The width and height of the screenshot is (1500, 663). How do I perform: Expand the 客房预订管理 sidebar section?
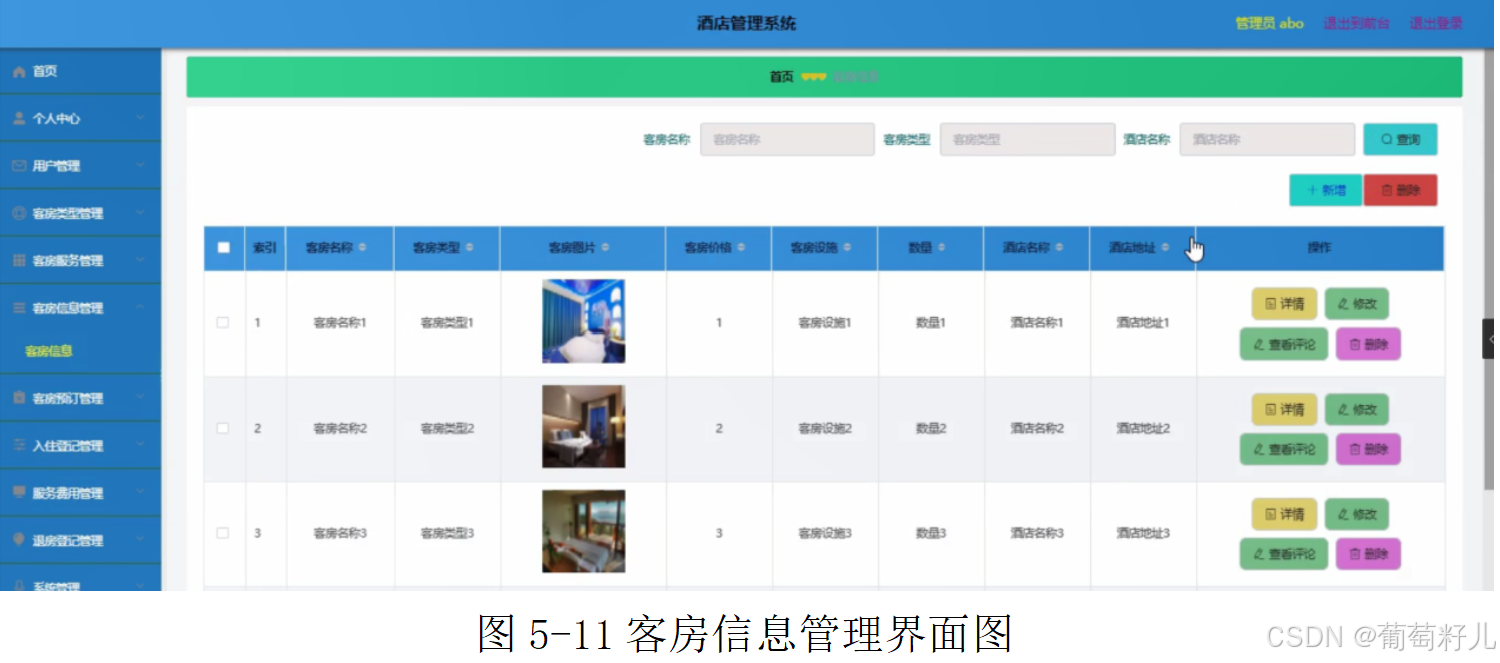pos(80,398)
